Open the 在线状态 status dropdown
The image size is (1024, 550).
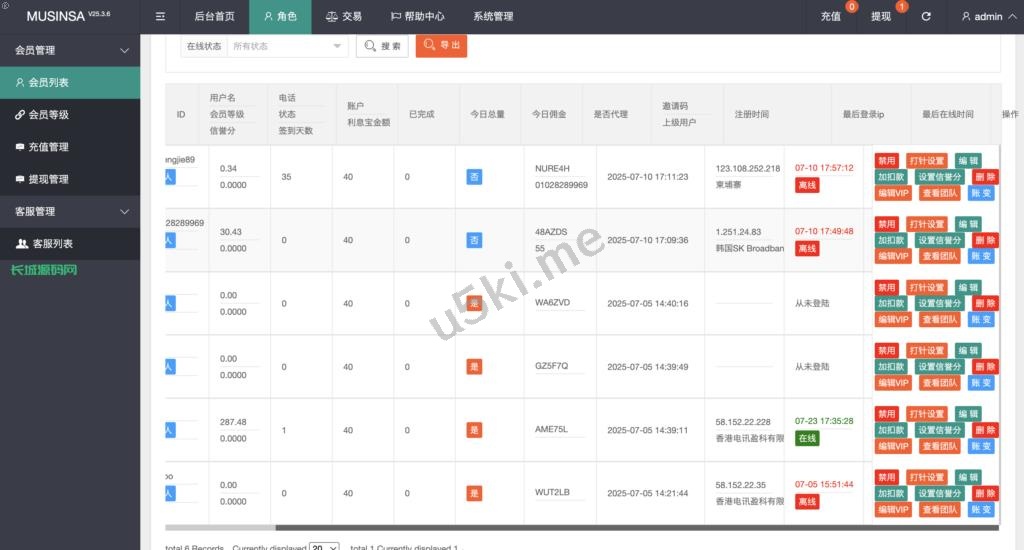pyautogui.click(x=287, y=46)
